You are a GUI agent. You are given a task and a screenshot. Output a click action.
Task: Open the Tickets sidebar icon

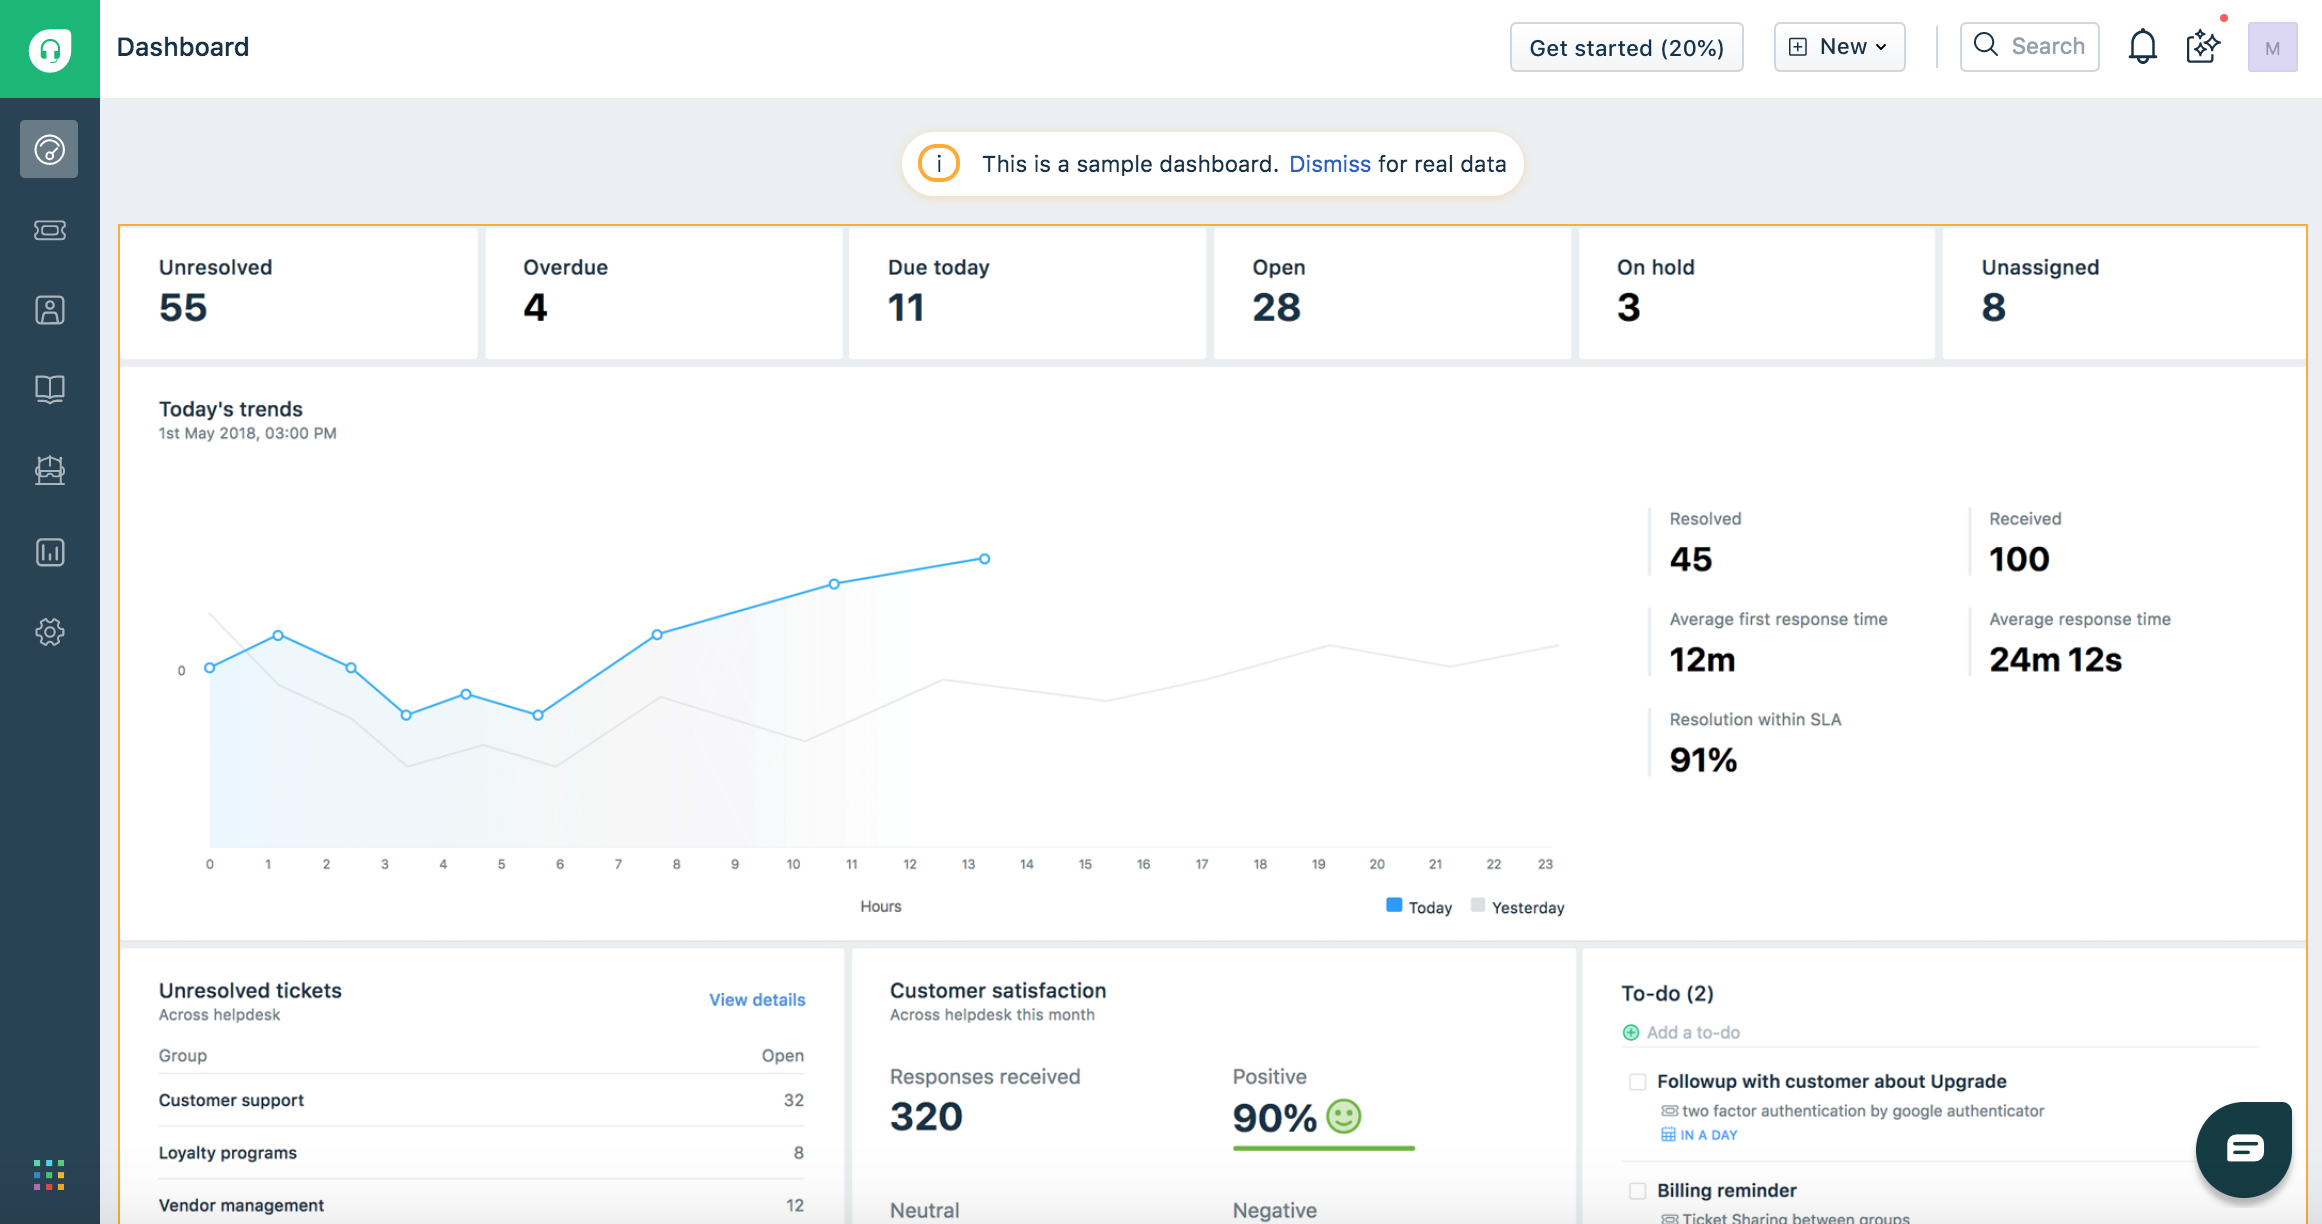[x=49, y=230]
